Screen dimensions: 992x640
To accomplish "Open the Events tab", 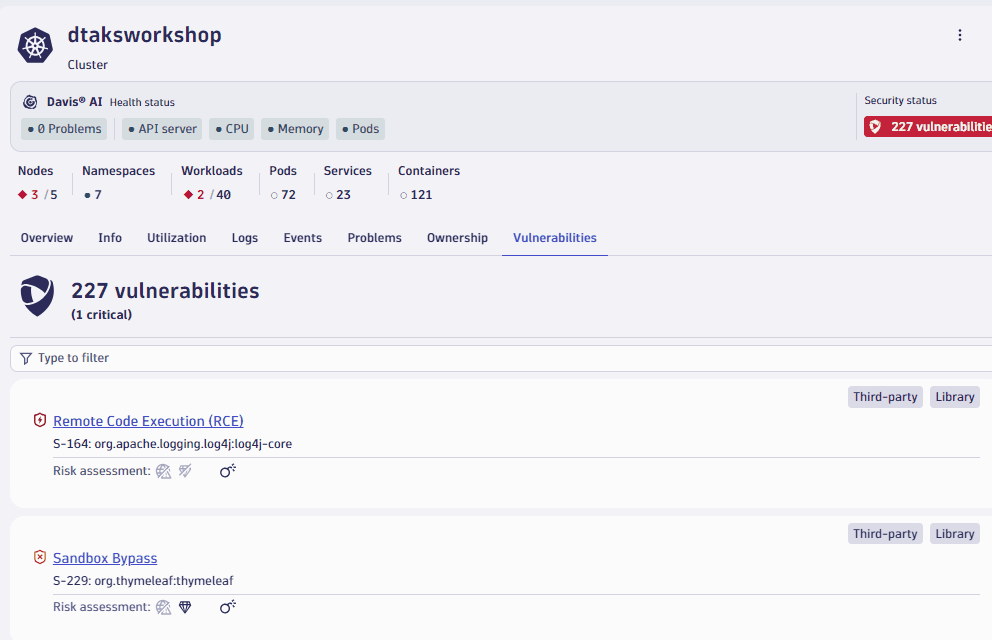I will [302, 238].
